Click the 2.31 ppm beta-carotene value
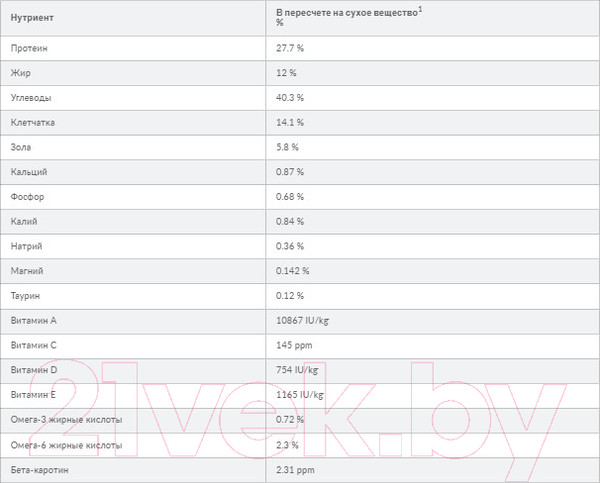Image resolution: width=600 pixels, height=483 pixels. coord(295,468)
